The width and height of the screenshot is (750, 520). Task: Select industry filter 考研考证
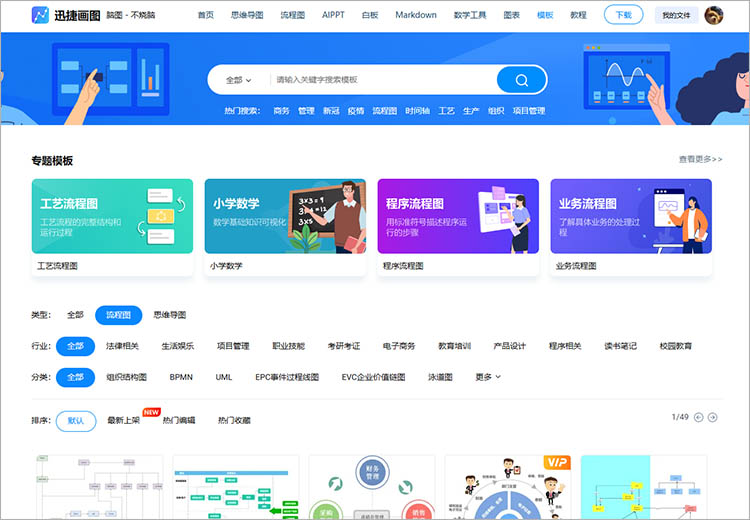coord(344,346)
